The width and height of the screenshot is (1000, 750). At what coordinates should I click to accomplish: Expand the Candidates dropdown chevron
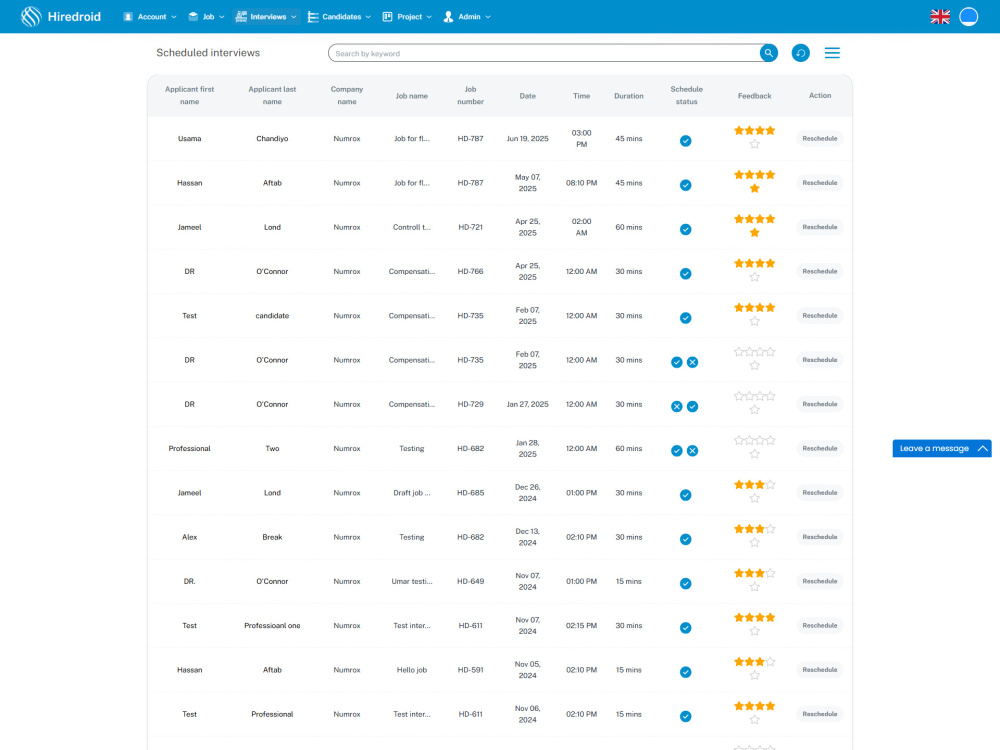click(x=368, y=17)
